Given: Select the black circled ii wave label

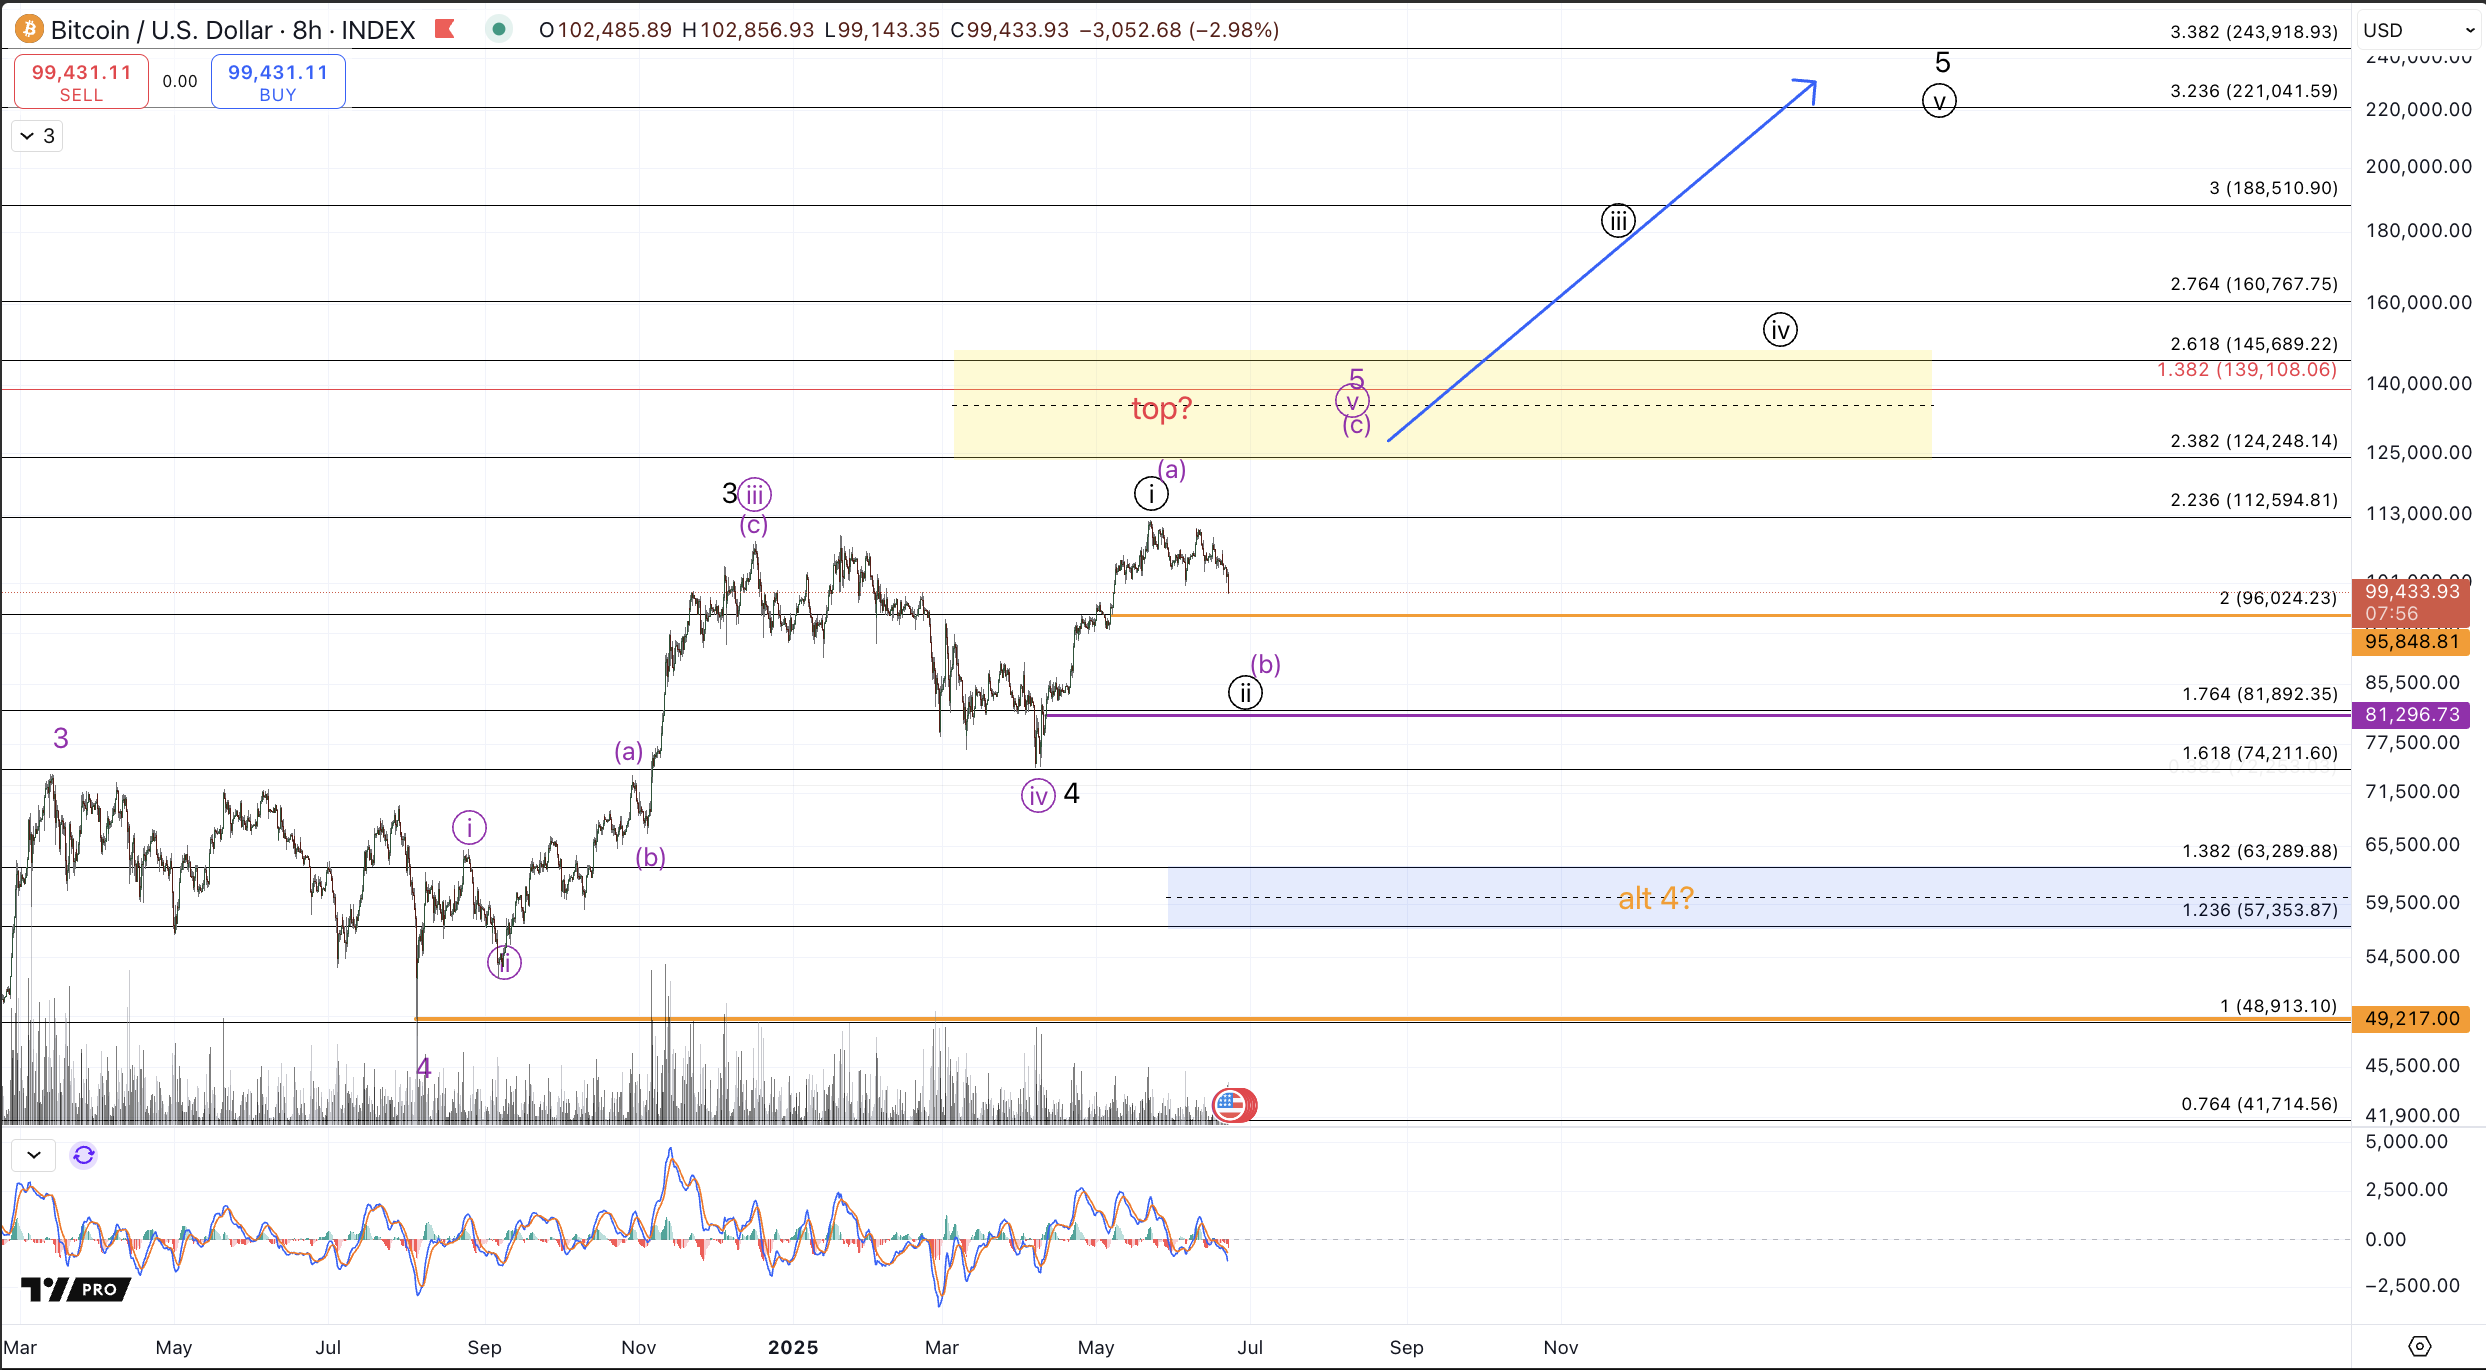Looking at the screenshot, I should 1245,692.
